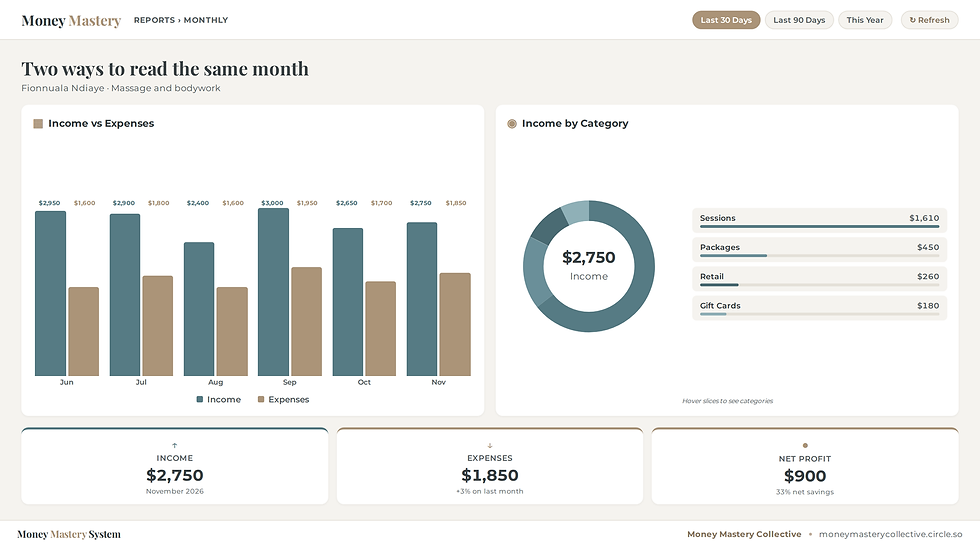Click the Fionnuala Ndiaye subtitle
Viewport: 980px width, 547px height.
pos(121,88)
